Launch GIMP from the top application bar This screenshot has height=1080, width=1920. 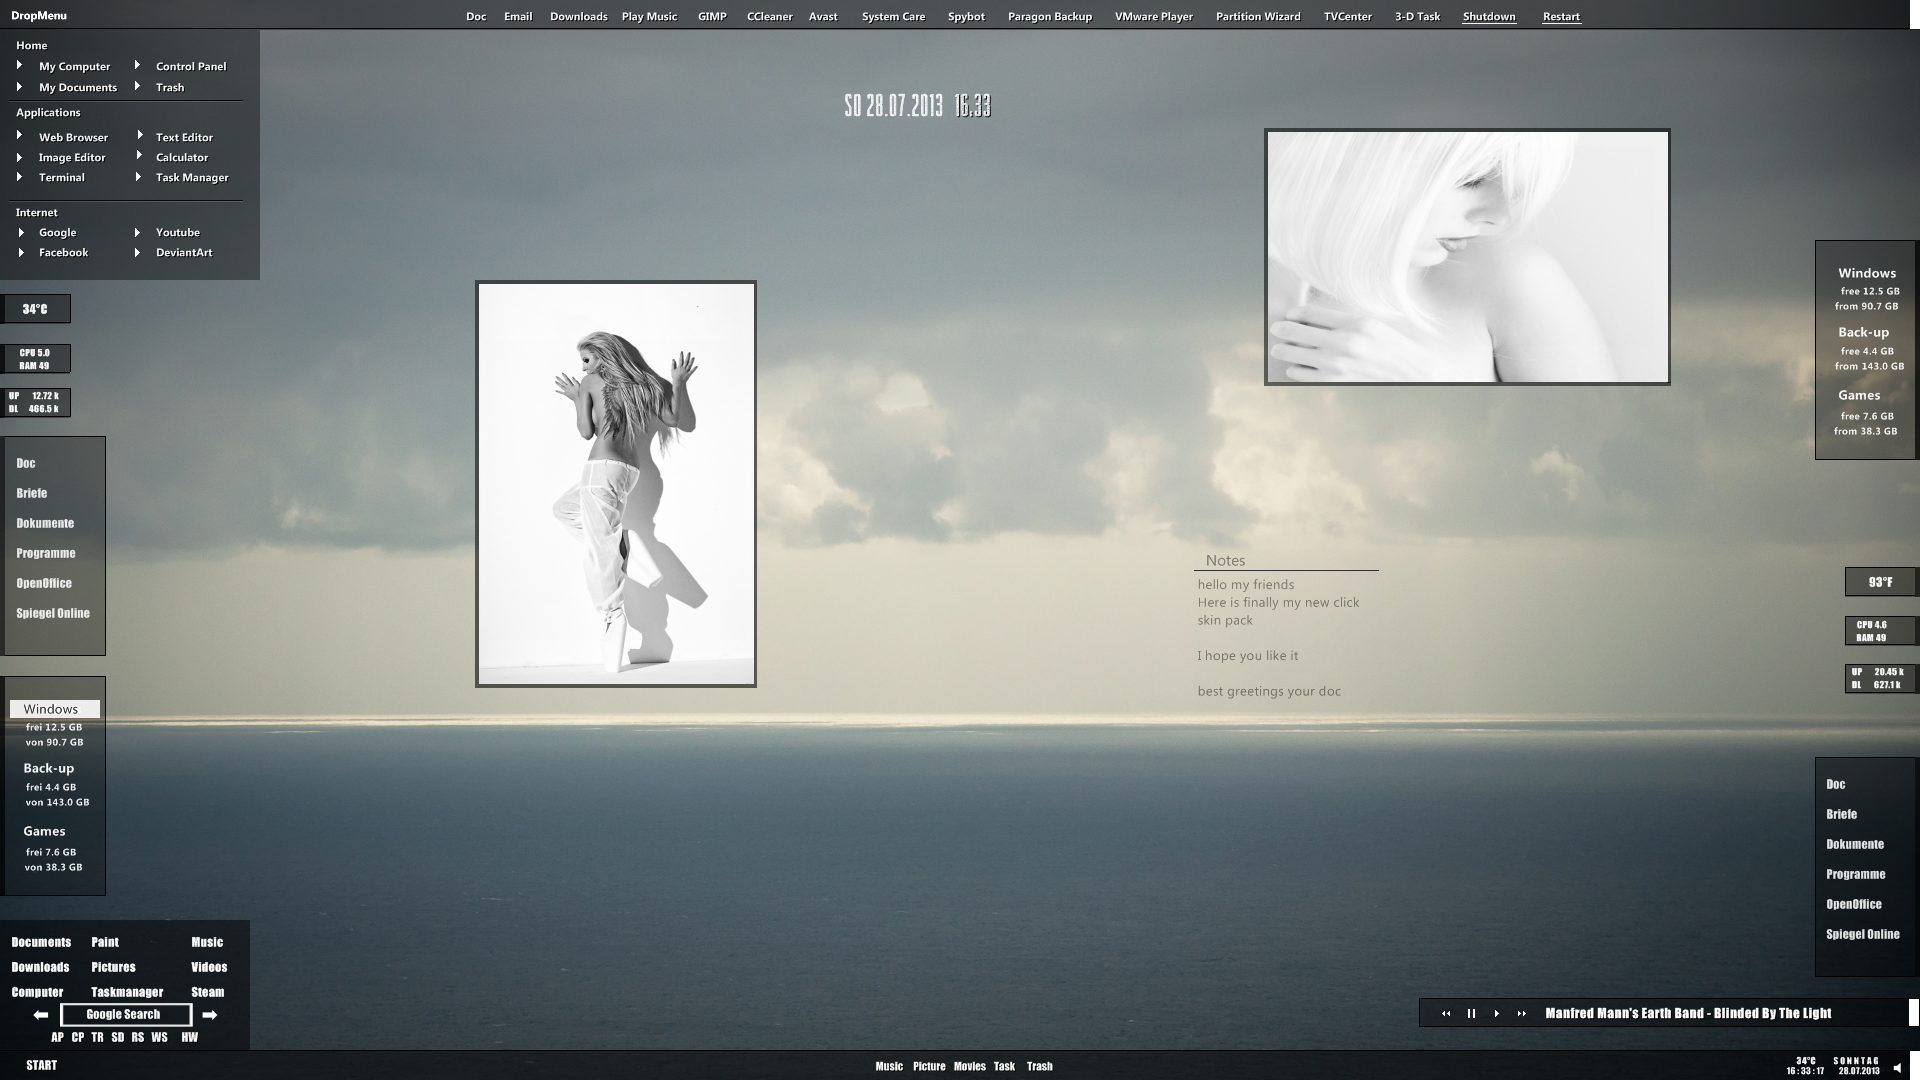click(712, 16)
